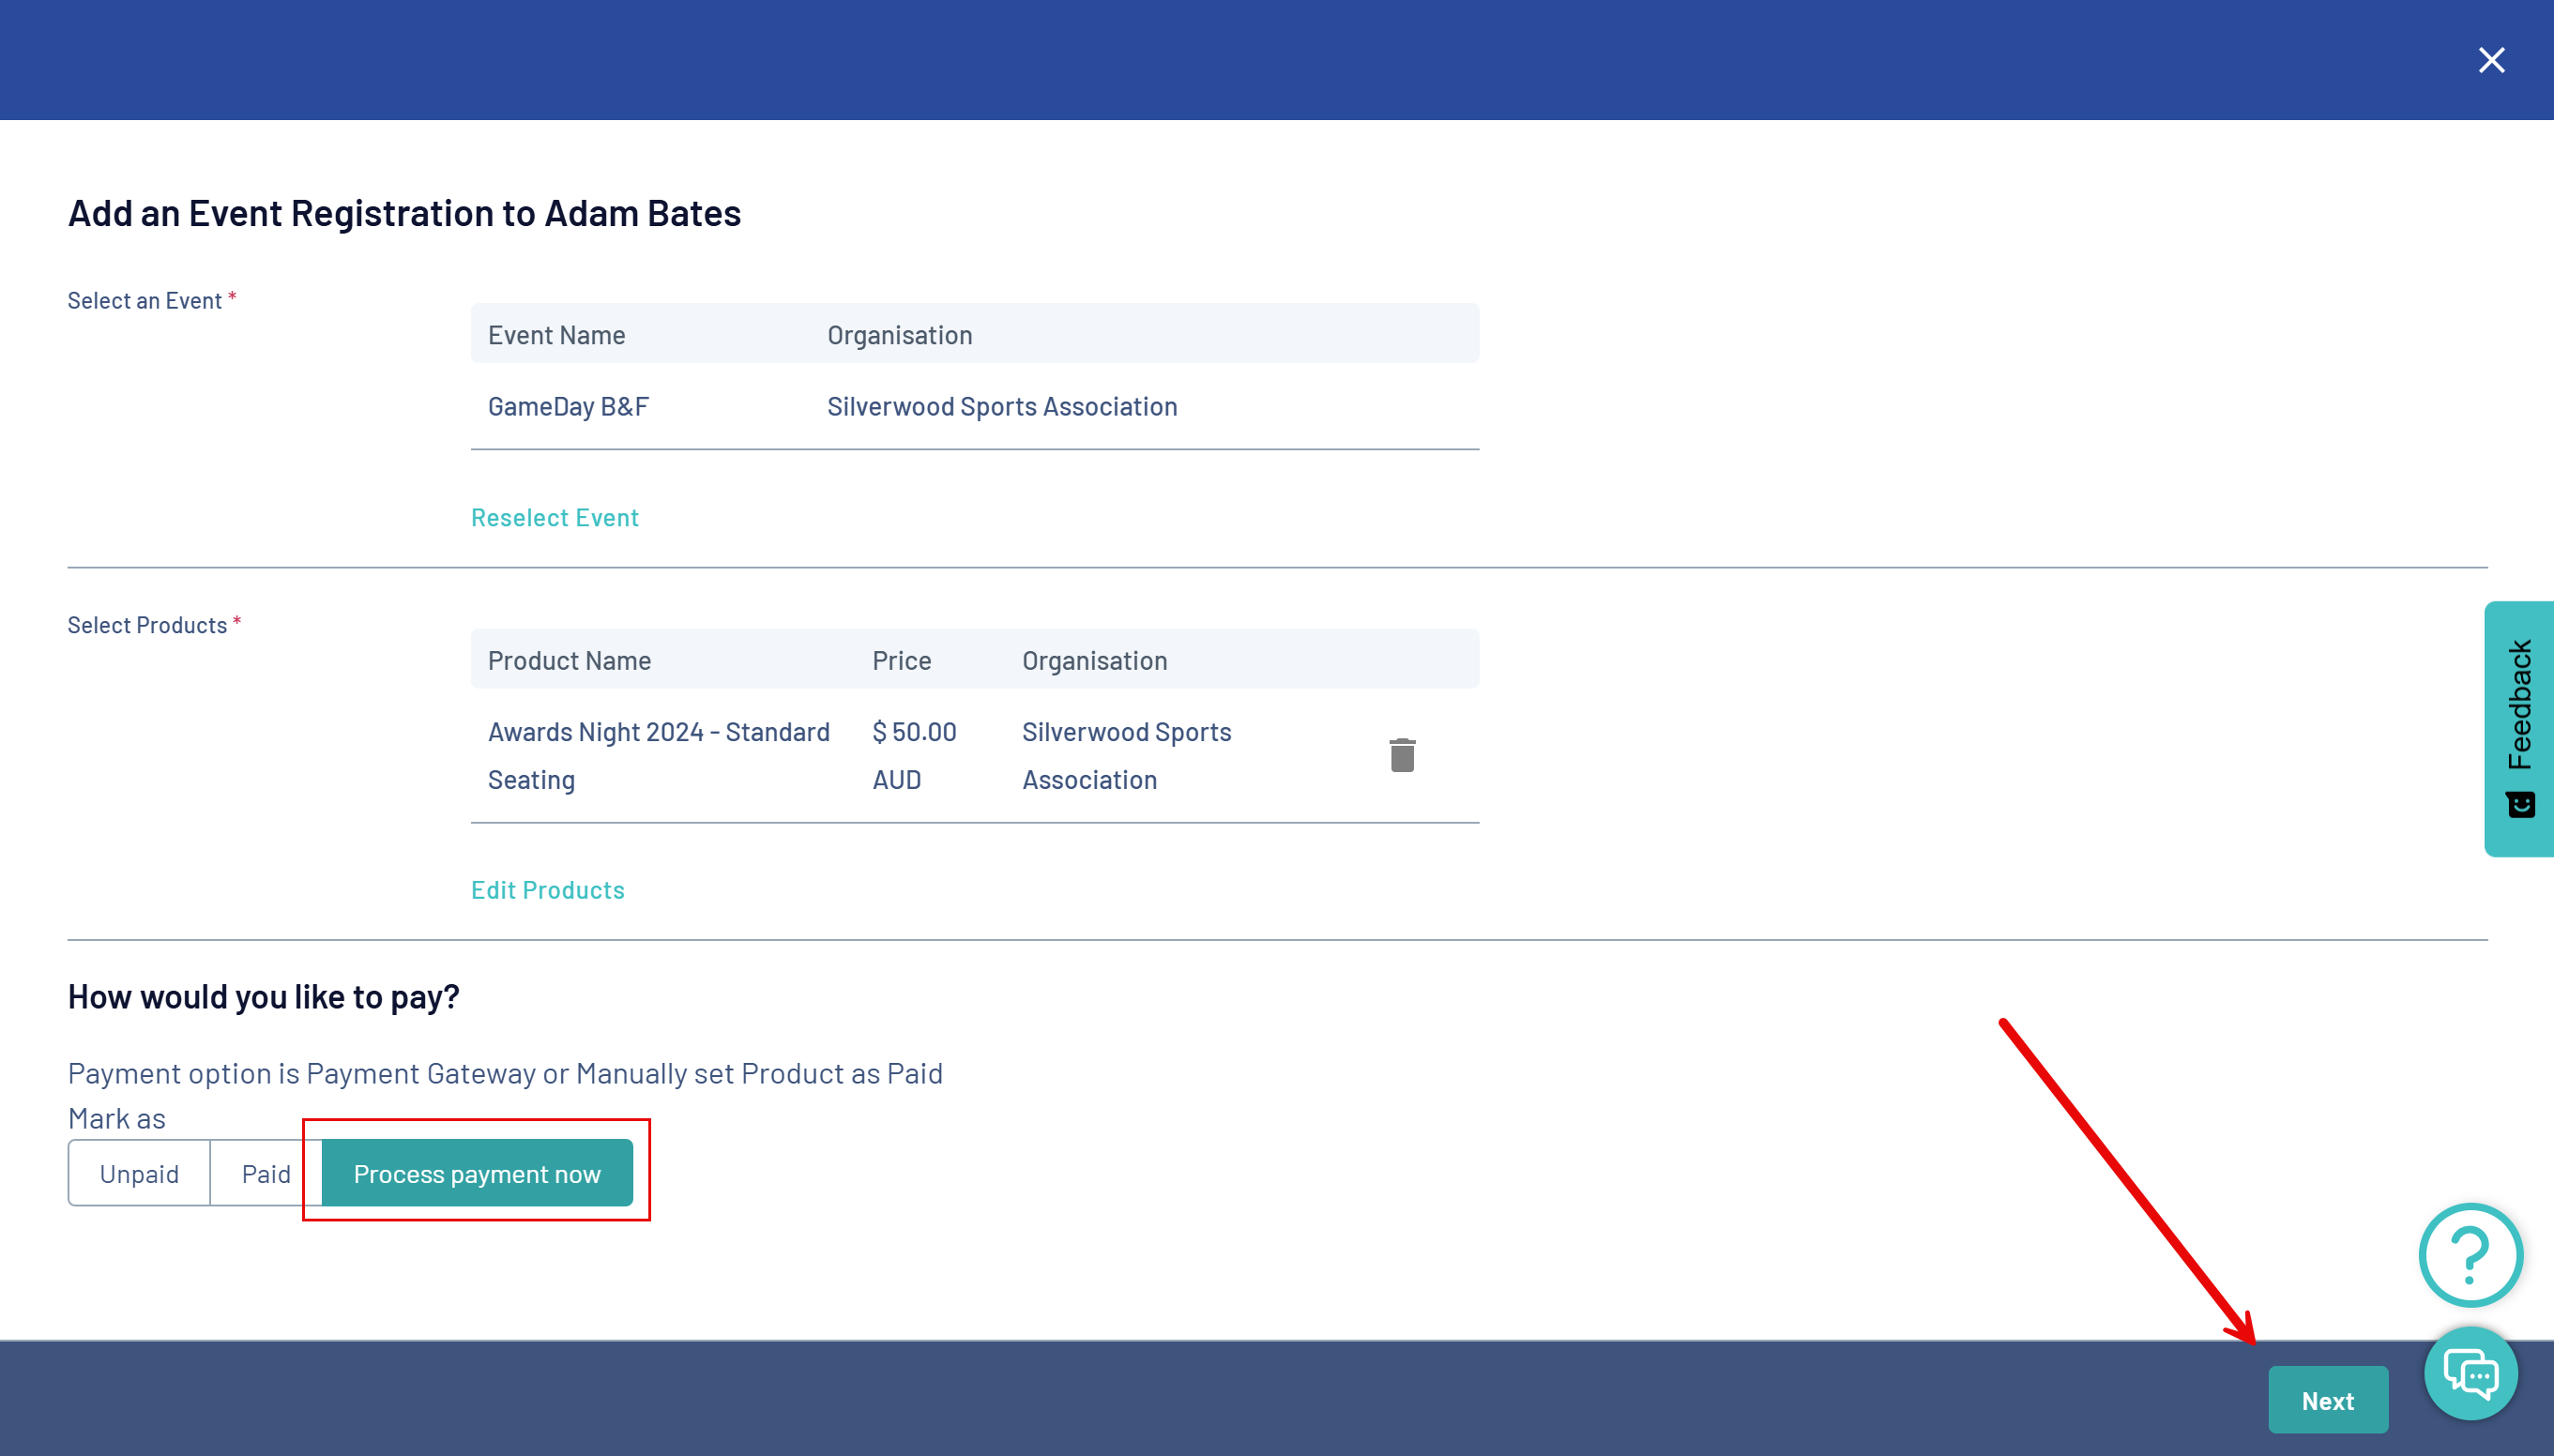The image size is (2554, 1456).
Task: Select the GameDay B&F event row
Action: (x=568, y=406)
